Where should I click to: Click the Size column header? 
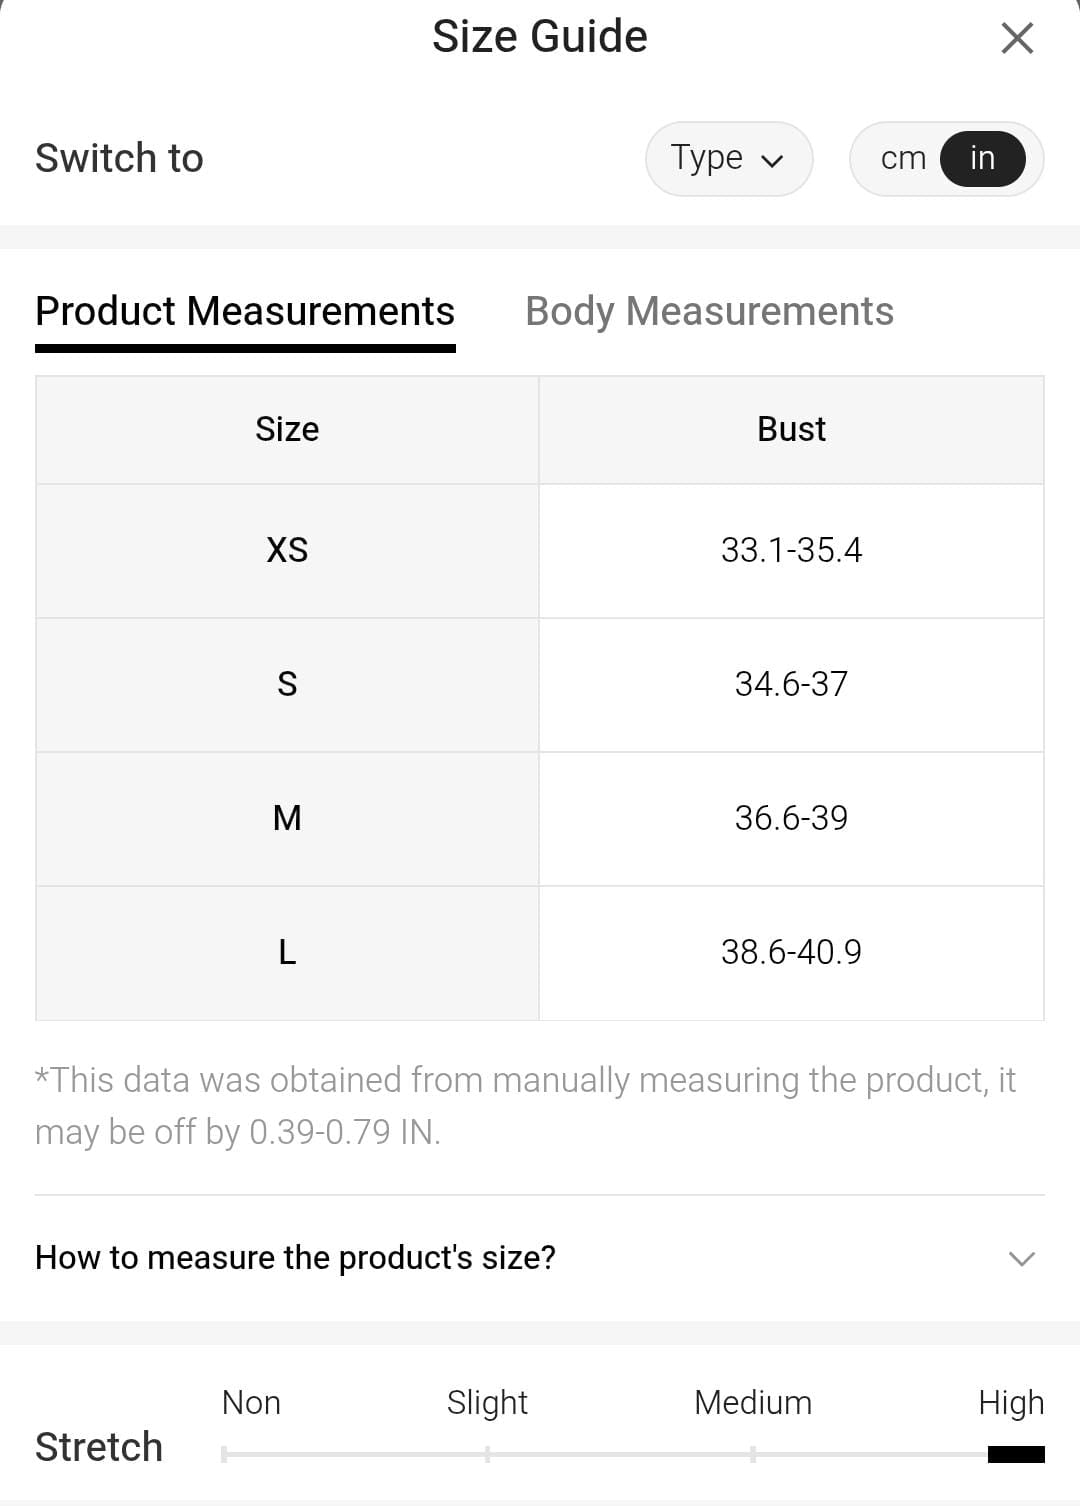click(x=287, y=430)
